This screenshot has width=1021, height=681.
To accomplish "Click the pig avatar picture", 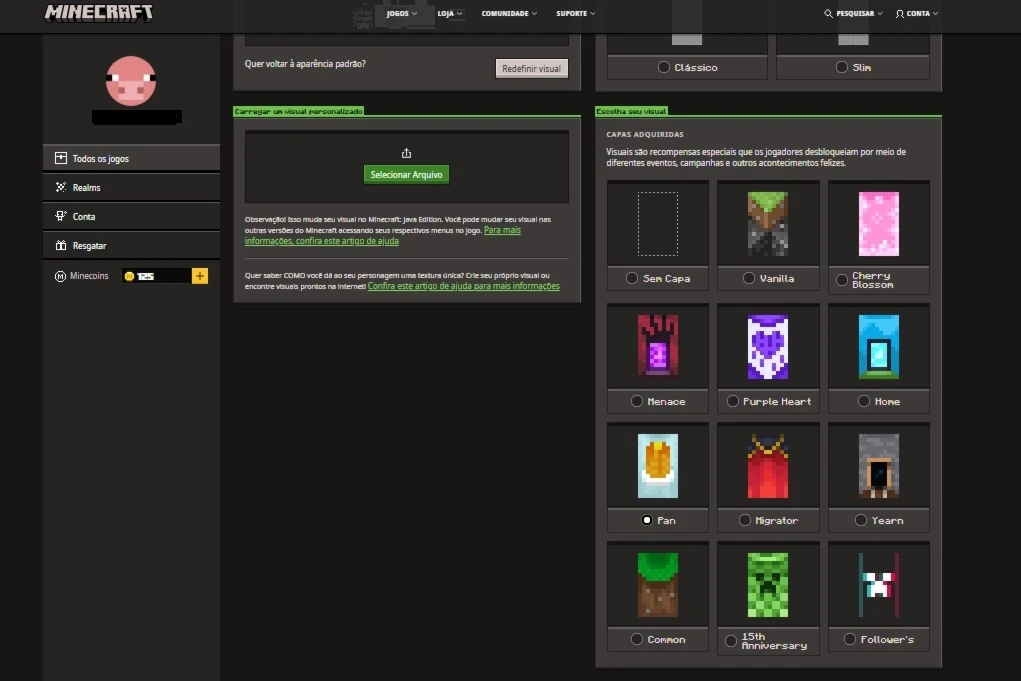I will 131,81.
